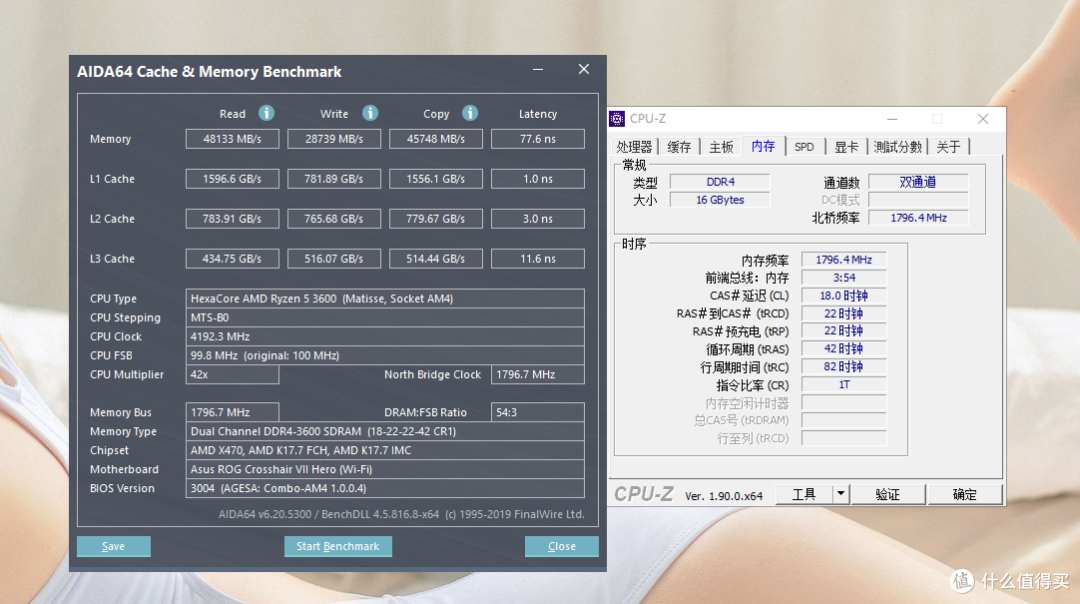The image size is (1080, 604).
Task: Click the CPU-Z title bar app icon
Action: pos(617,118)
